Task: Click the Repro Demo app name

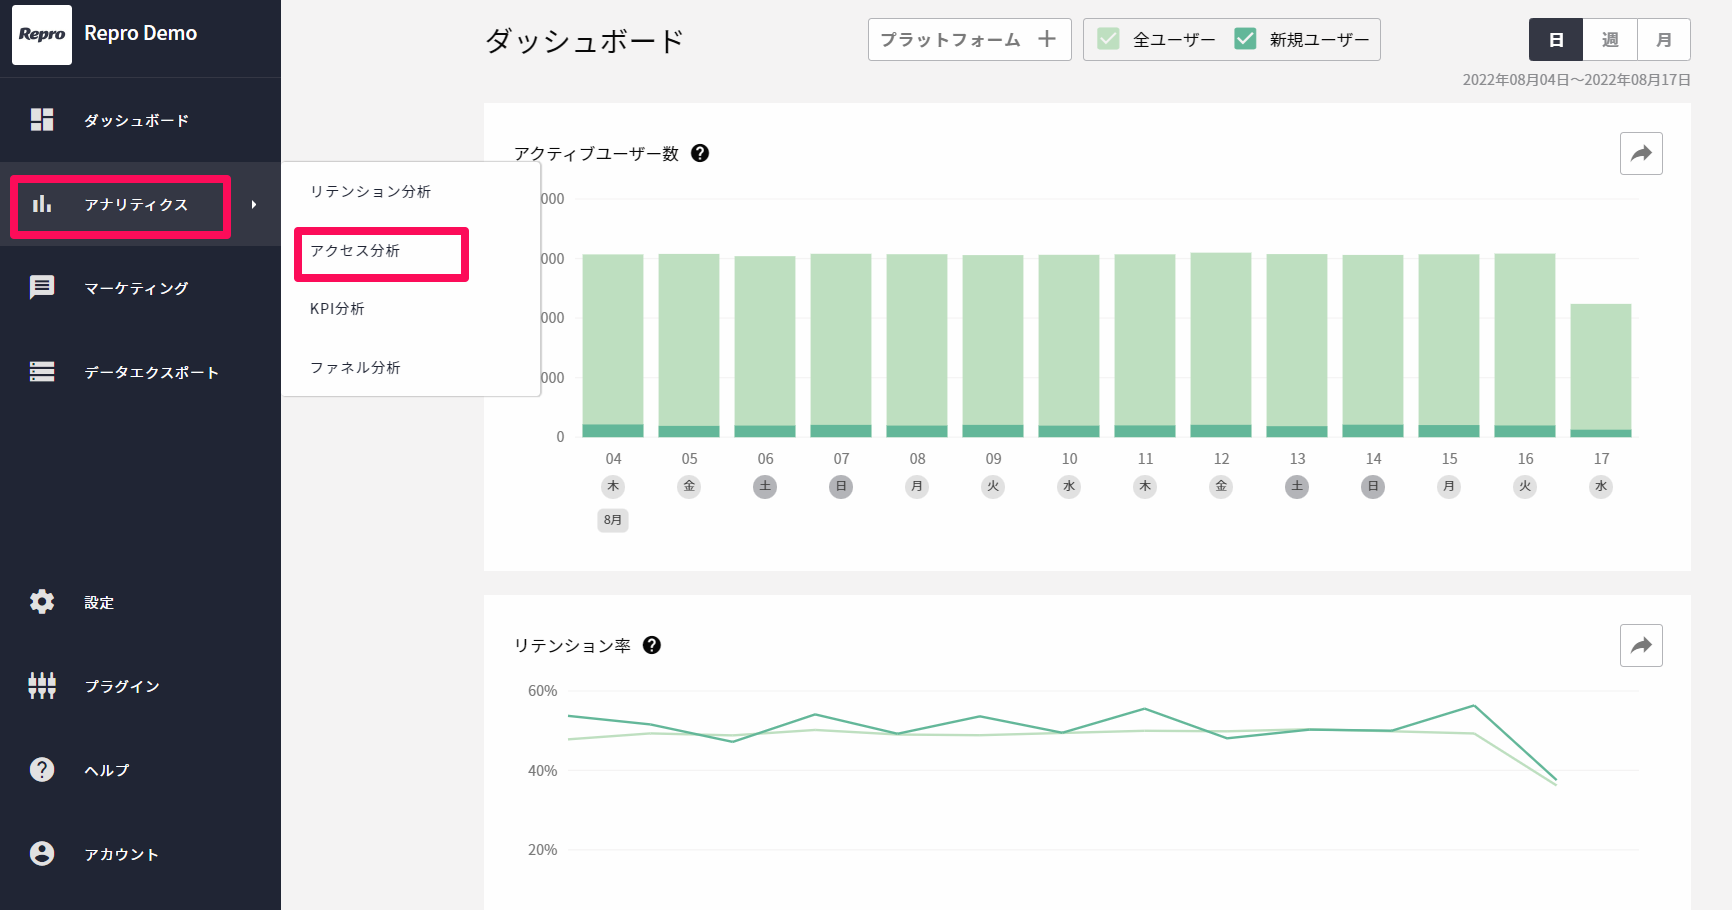Action: click(141, 33)
